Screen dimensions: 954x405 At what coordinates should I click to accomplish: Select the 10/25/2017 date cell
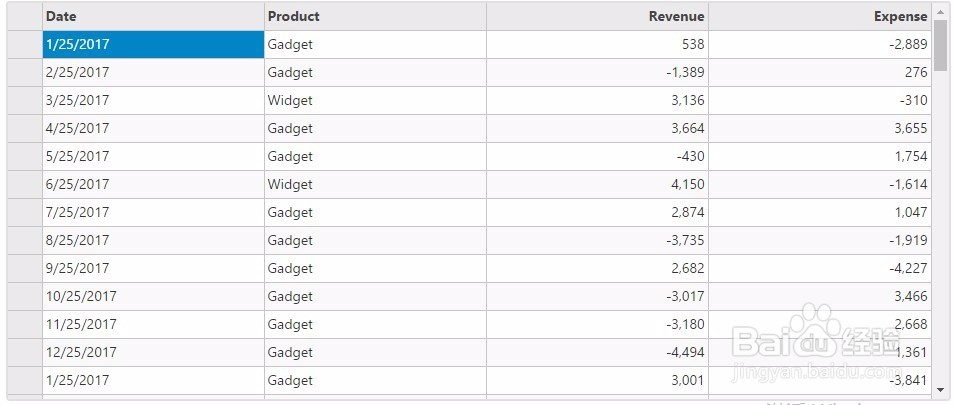point(154,296)
